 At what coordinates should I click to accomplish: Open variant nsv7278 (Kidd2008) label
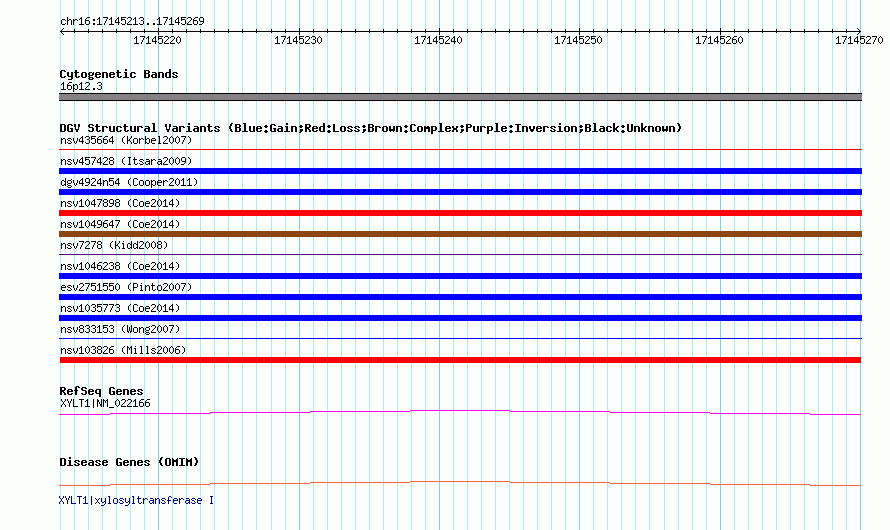pyautogui.click(x=114, y=245)
